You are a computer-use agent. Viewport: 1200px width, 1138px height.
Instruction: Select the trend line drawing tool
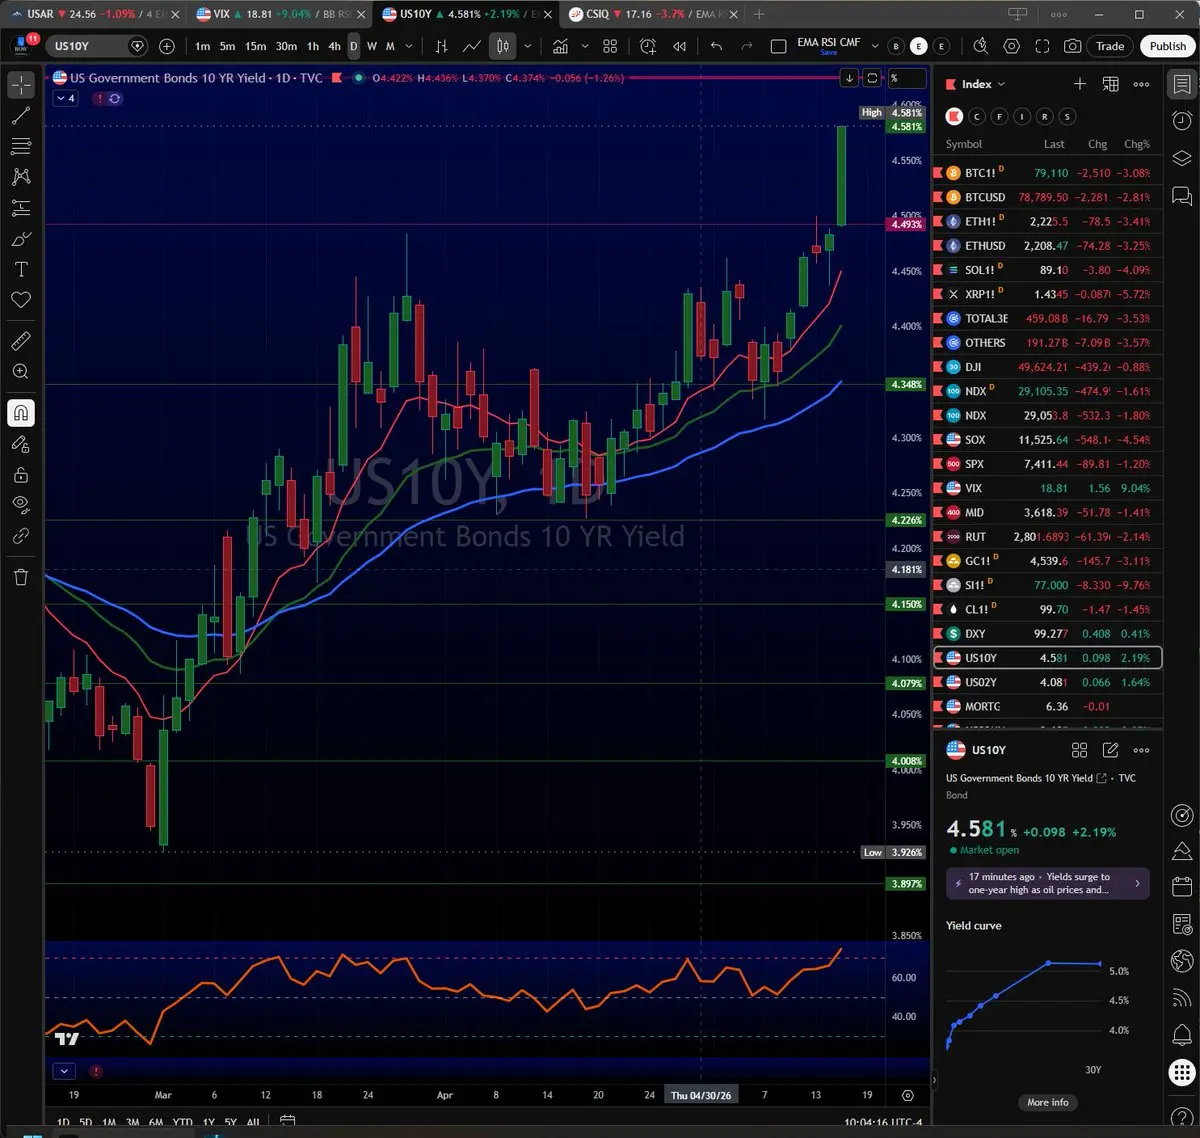[21, 116]
